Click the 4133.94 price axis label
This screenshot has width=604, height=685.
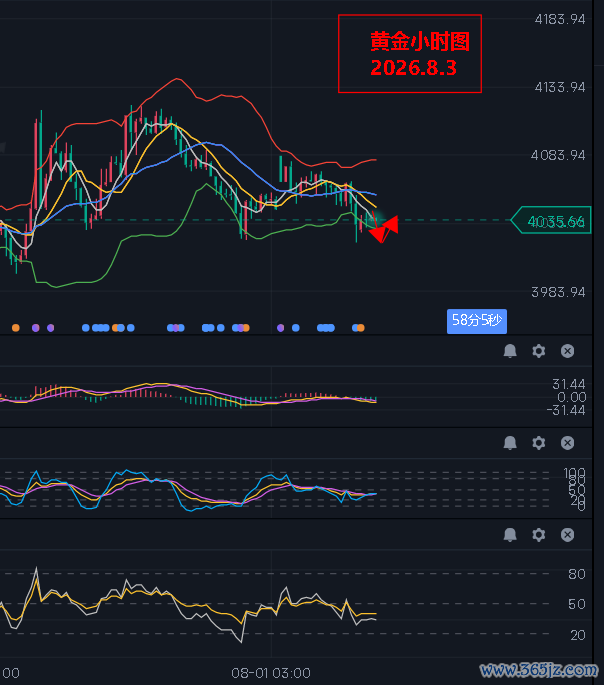[x=560, y=87]
